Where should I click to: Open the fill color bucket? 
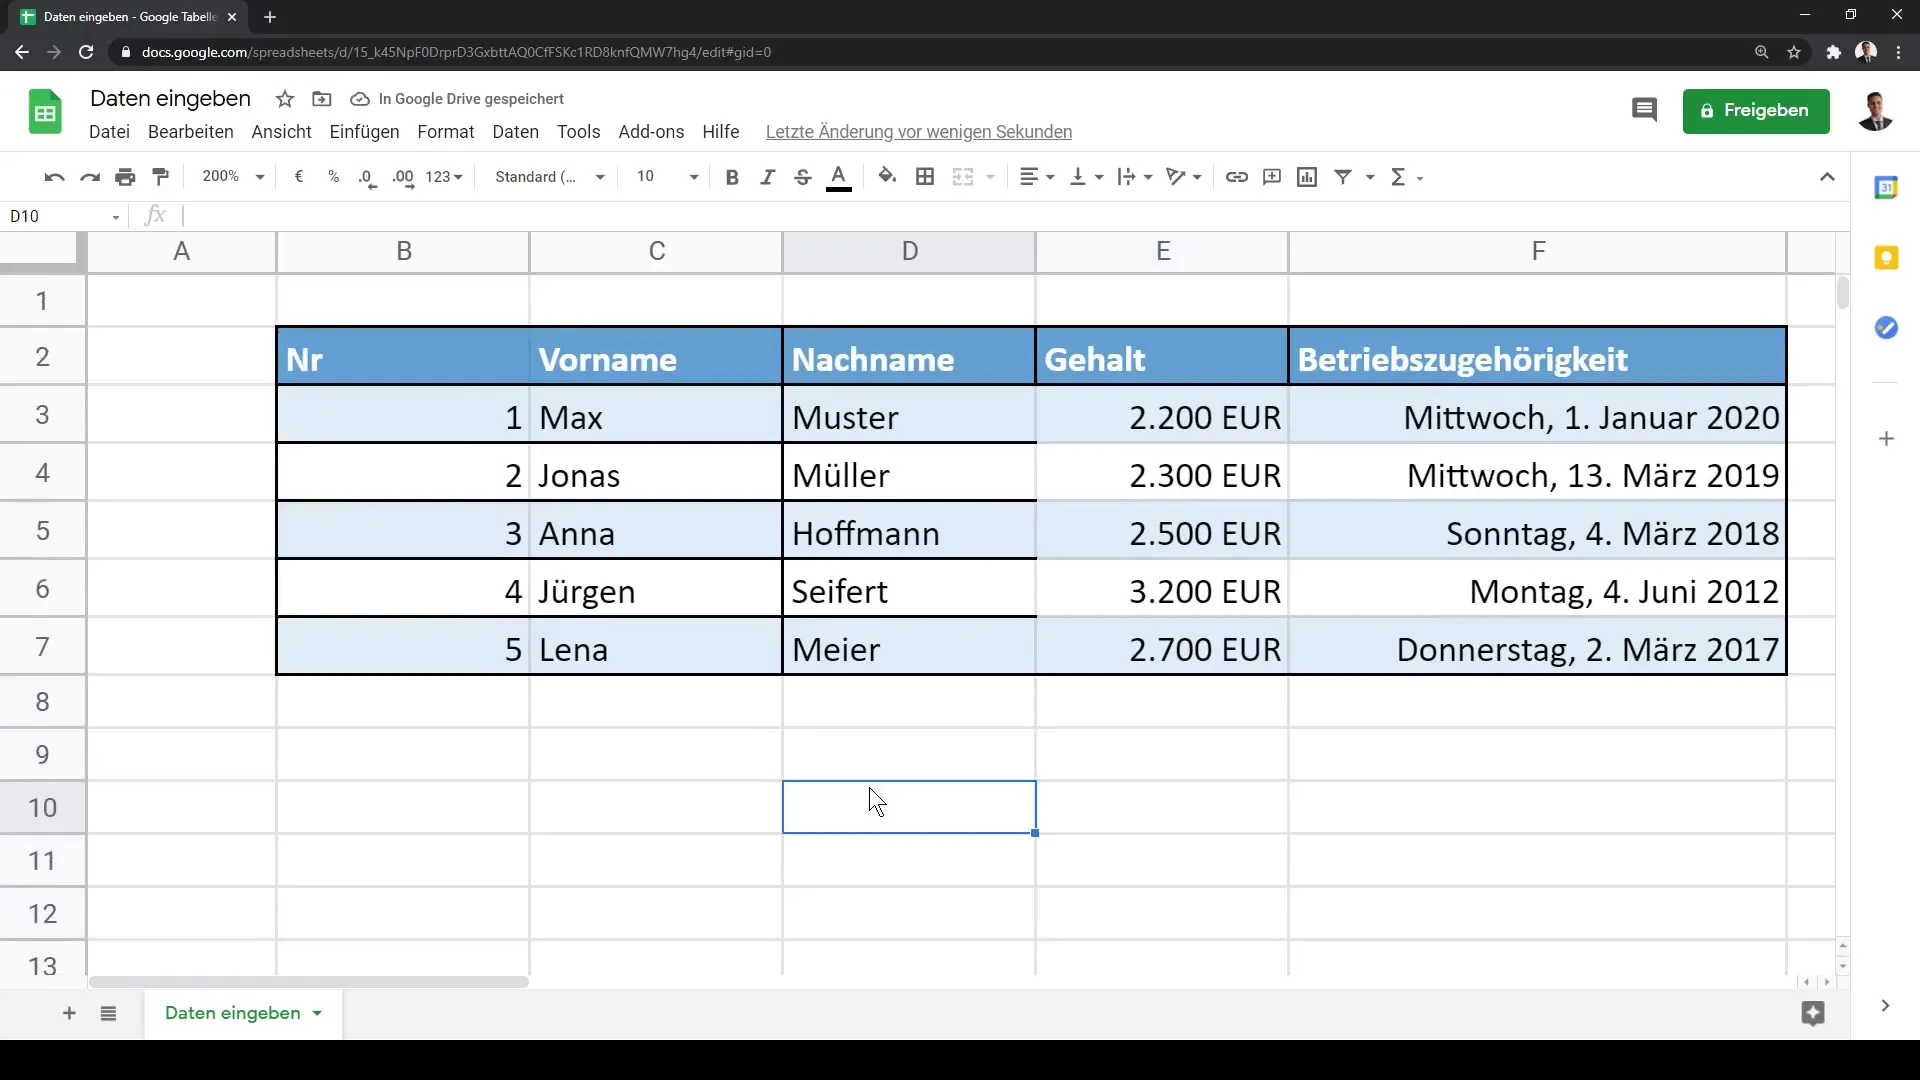point(887,177)
